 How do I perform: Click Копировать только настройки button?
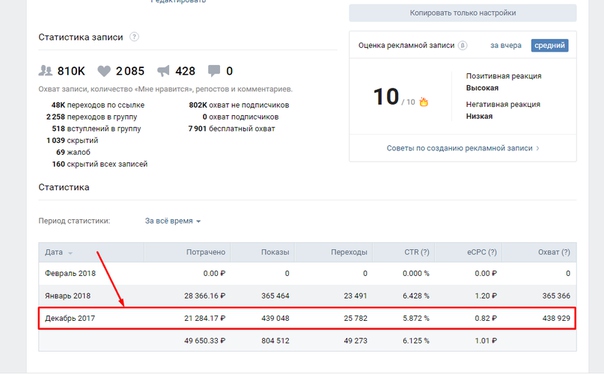[x=463, y=13]
